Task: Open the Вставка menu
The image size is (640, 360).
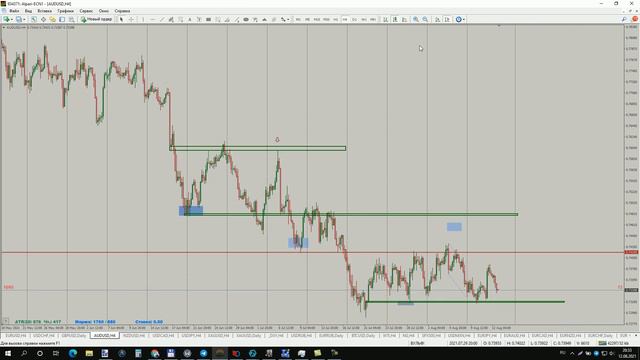Action: (44, 11)
